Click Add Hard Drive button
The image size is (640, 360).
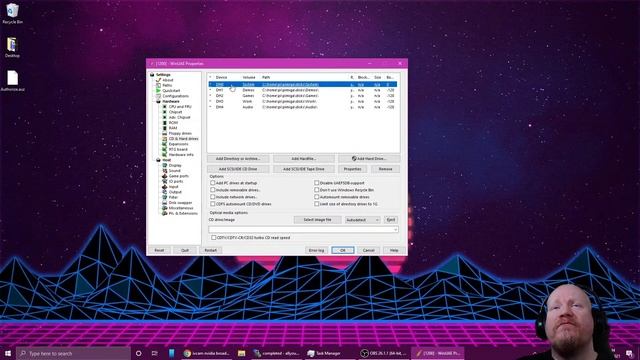[x=369, y=158]
